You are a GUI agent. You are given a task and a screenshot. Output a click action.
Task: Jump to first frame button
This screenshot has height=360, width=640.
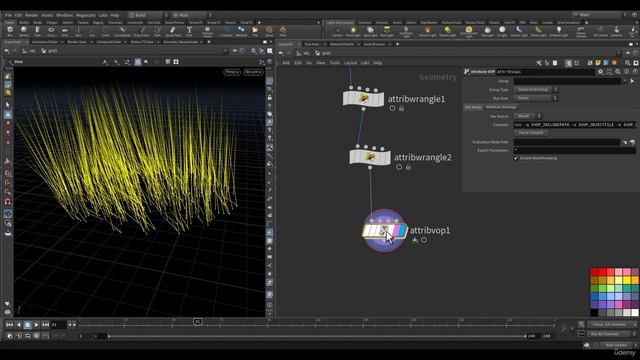tap(9, 325)
